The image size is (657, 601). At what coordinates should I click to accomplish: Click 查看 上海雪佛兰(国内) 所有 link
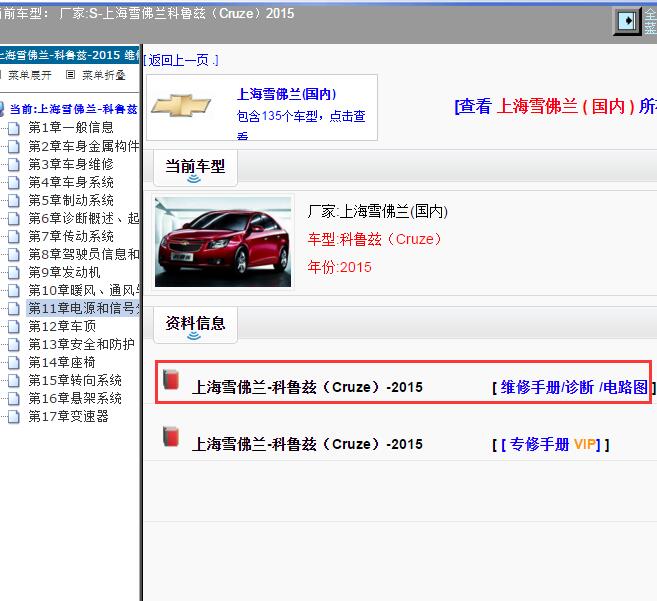tap(556, 106)
